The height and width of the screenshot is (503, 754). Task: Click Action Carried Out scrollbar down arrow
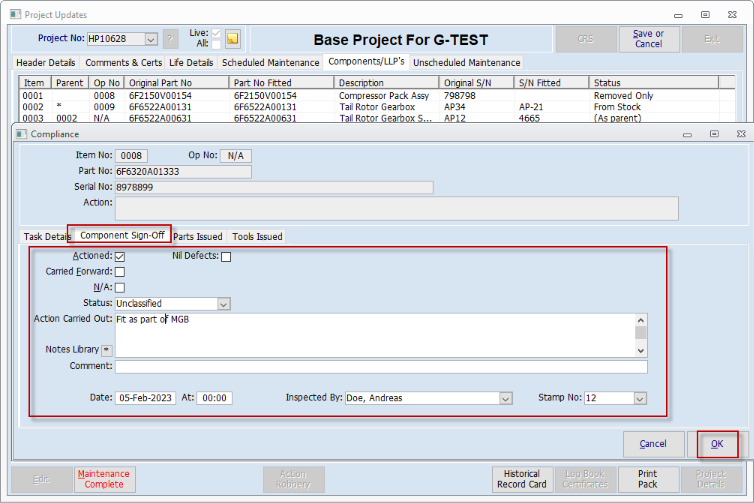(x=641, y=351)
